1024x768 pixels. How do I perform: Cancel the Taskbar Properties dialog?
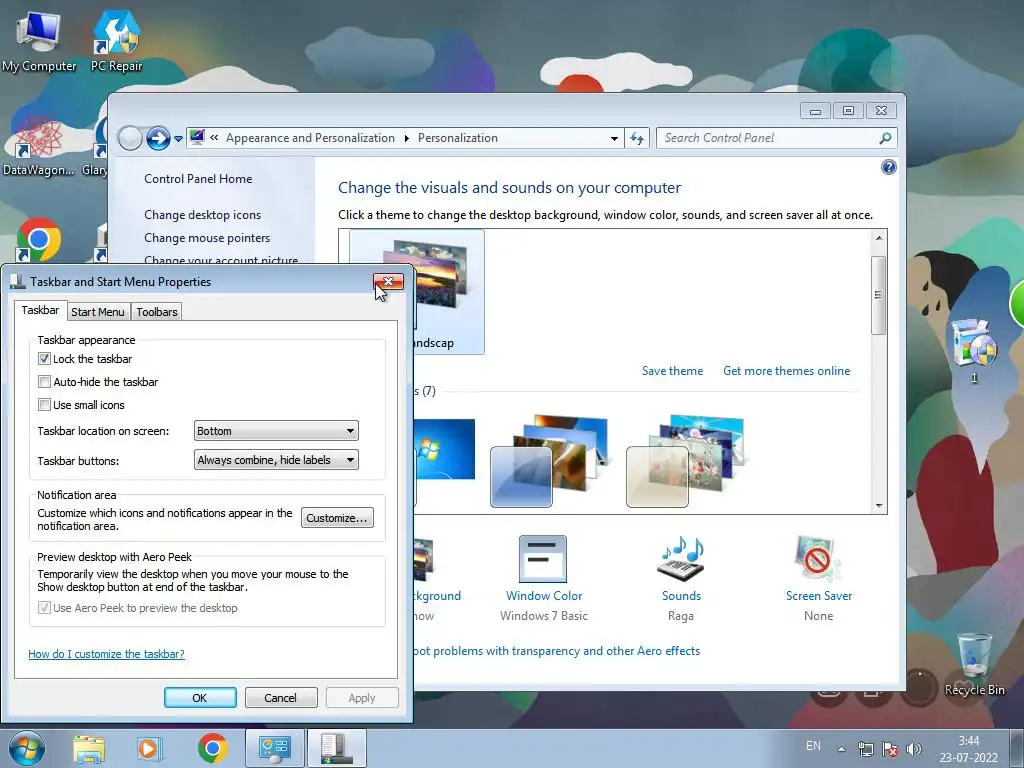281,697
